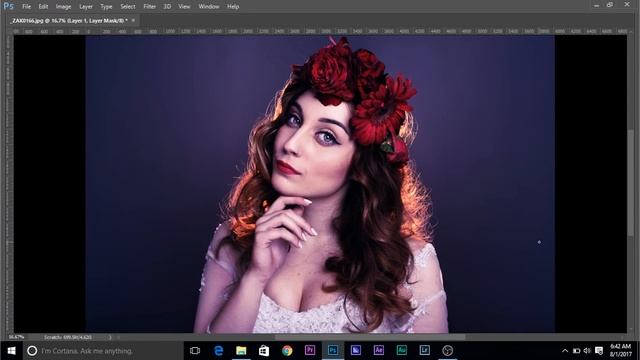Image resolution: width=640 pixels, height=360 pixels.
Task: Click the vertical canvas scrollbar
Action: (631, 182)
